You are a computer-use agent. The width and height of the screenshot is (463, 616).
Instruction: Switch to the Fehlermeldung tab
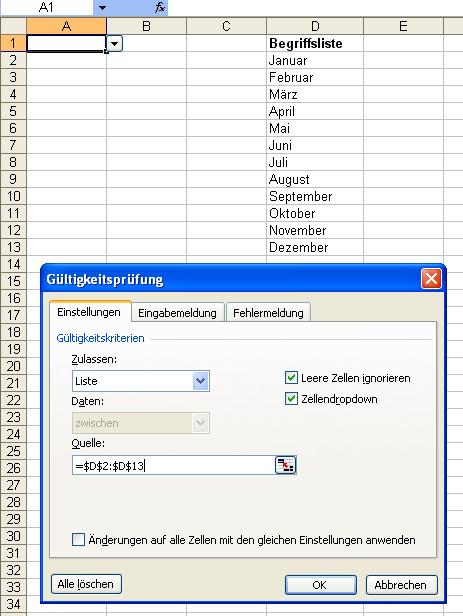(x=268, y=313)
